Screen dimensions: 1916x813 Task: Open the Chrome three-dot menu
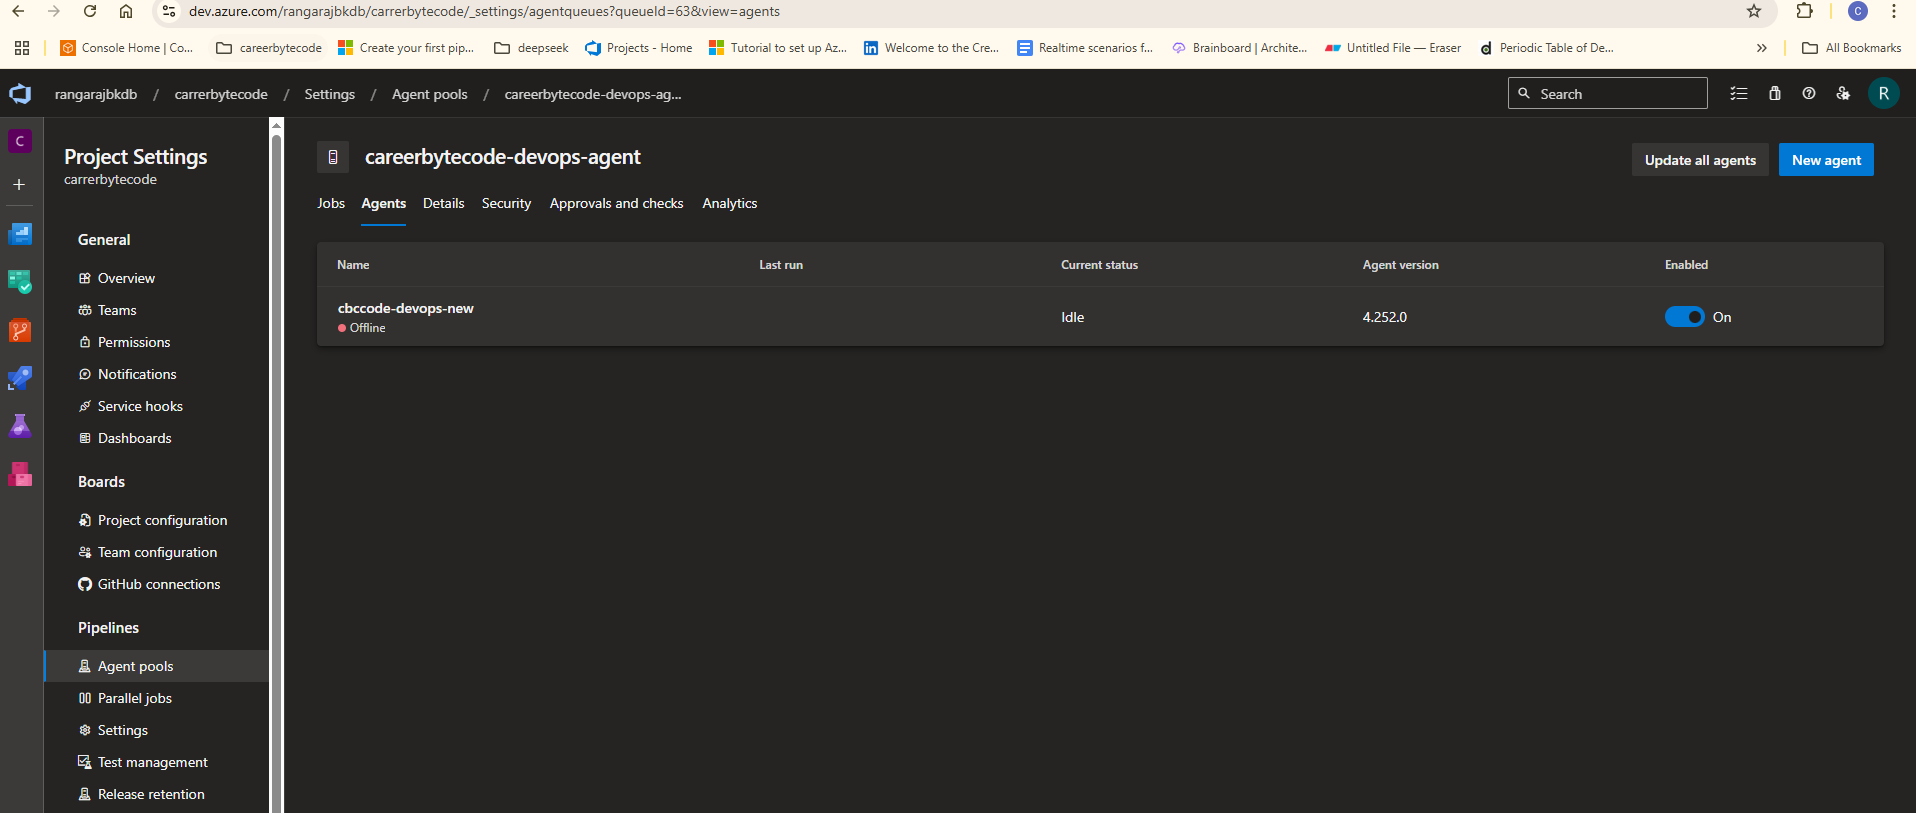pyautogui.click(x=1894, y=12)
